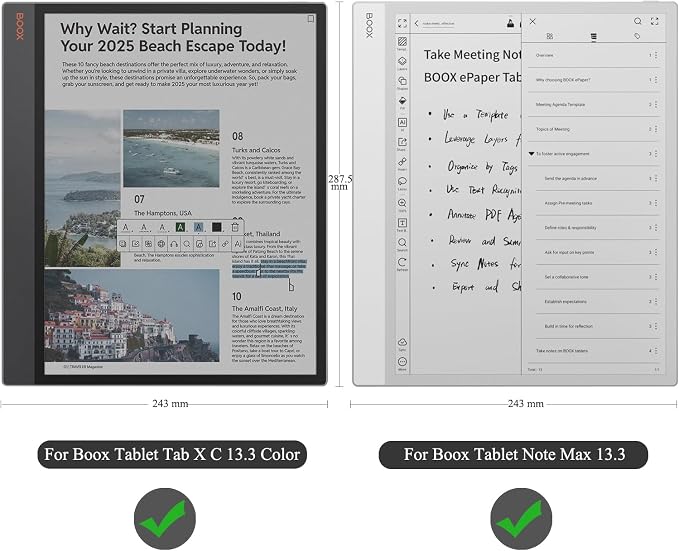Tap the magnifier search icon in selection popup
The width and height of the screenshot is (679, 551).
[187, 244]
